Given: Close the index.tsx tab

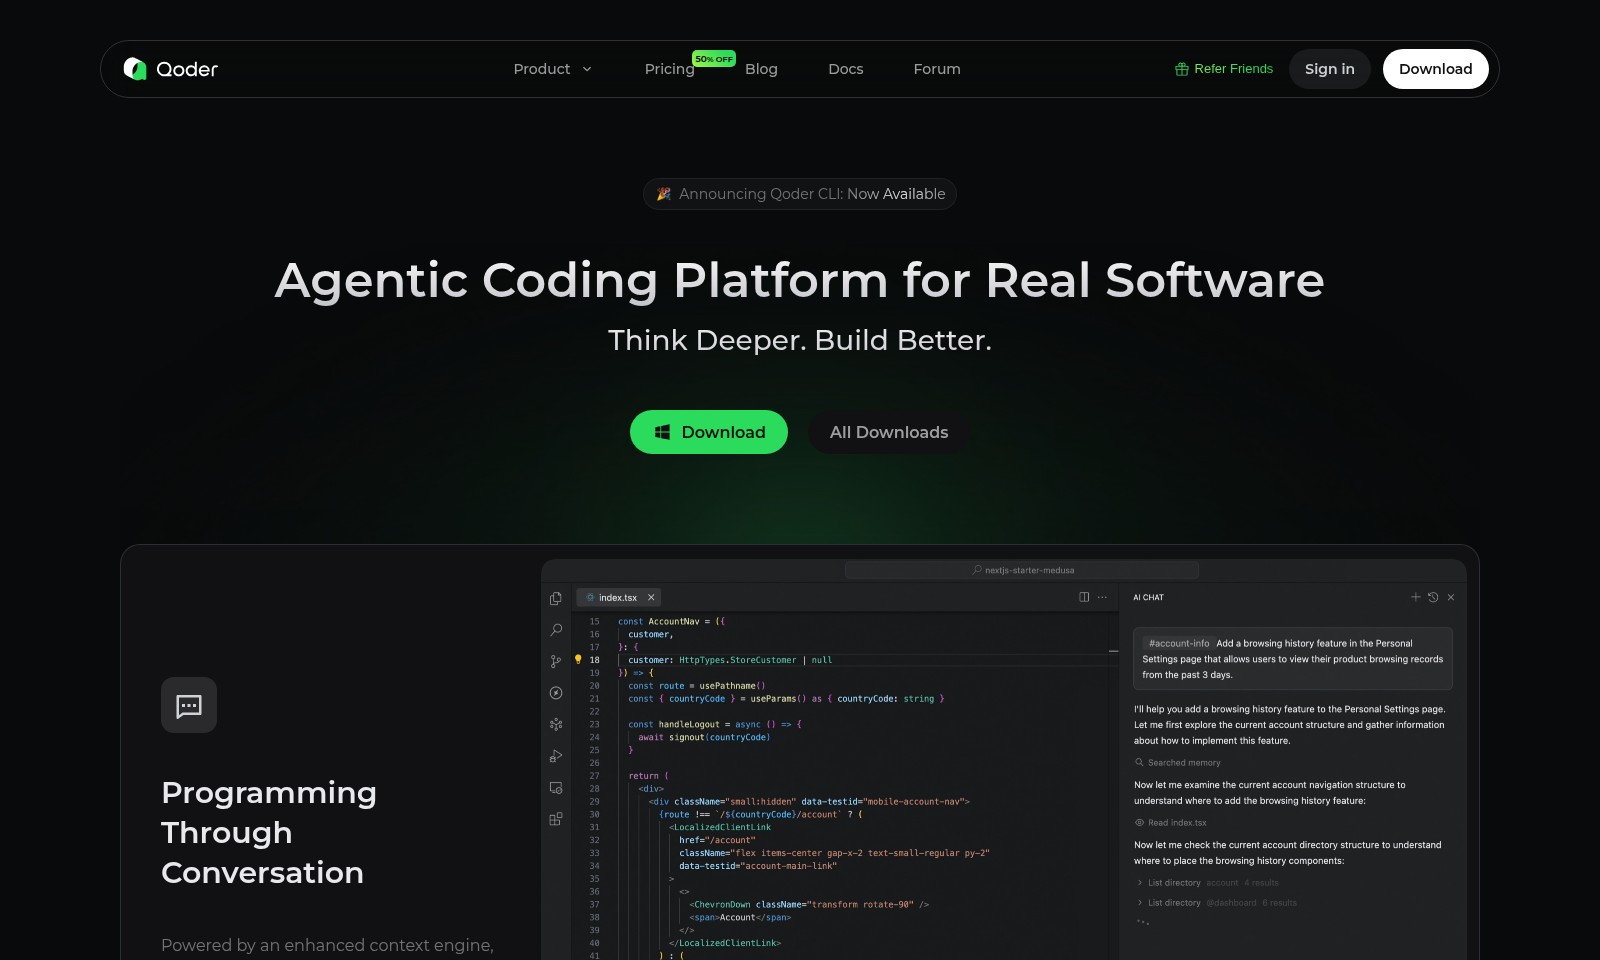Looking at the screenshot, I should pyautogui.click(x=651, y=597).
